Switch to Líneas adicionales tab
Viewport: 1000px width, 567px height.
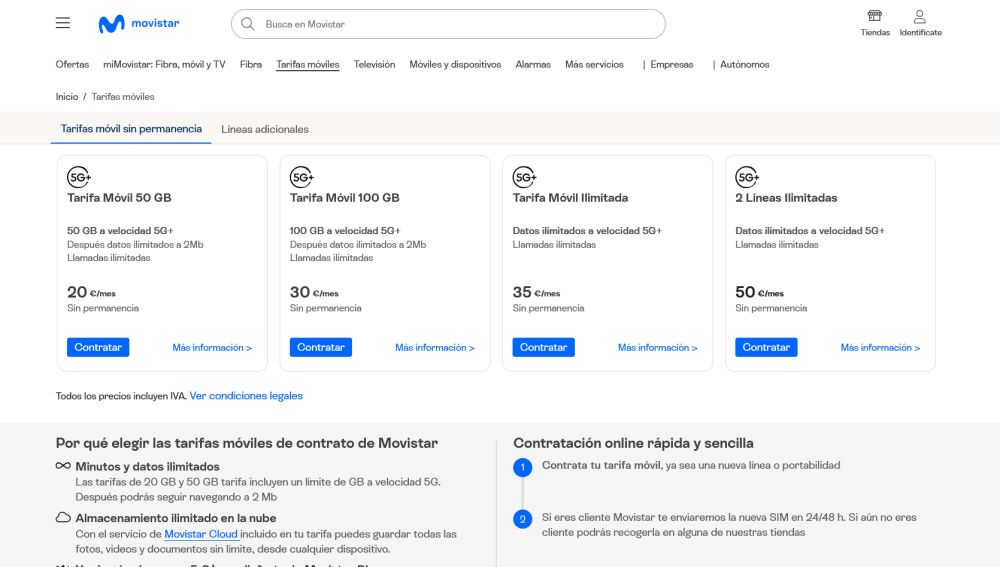click(265, 129)
